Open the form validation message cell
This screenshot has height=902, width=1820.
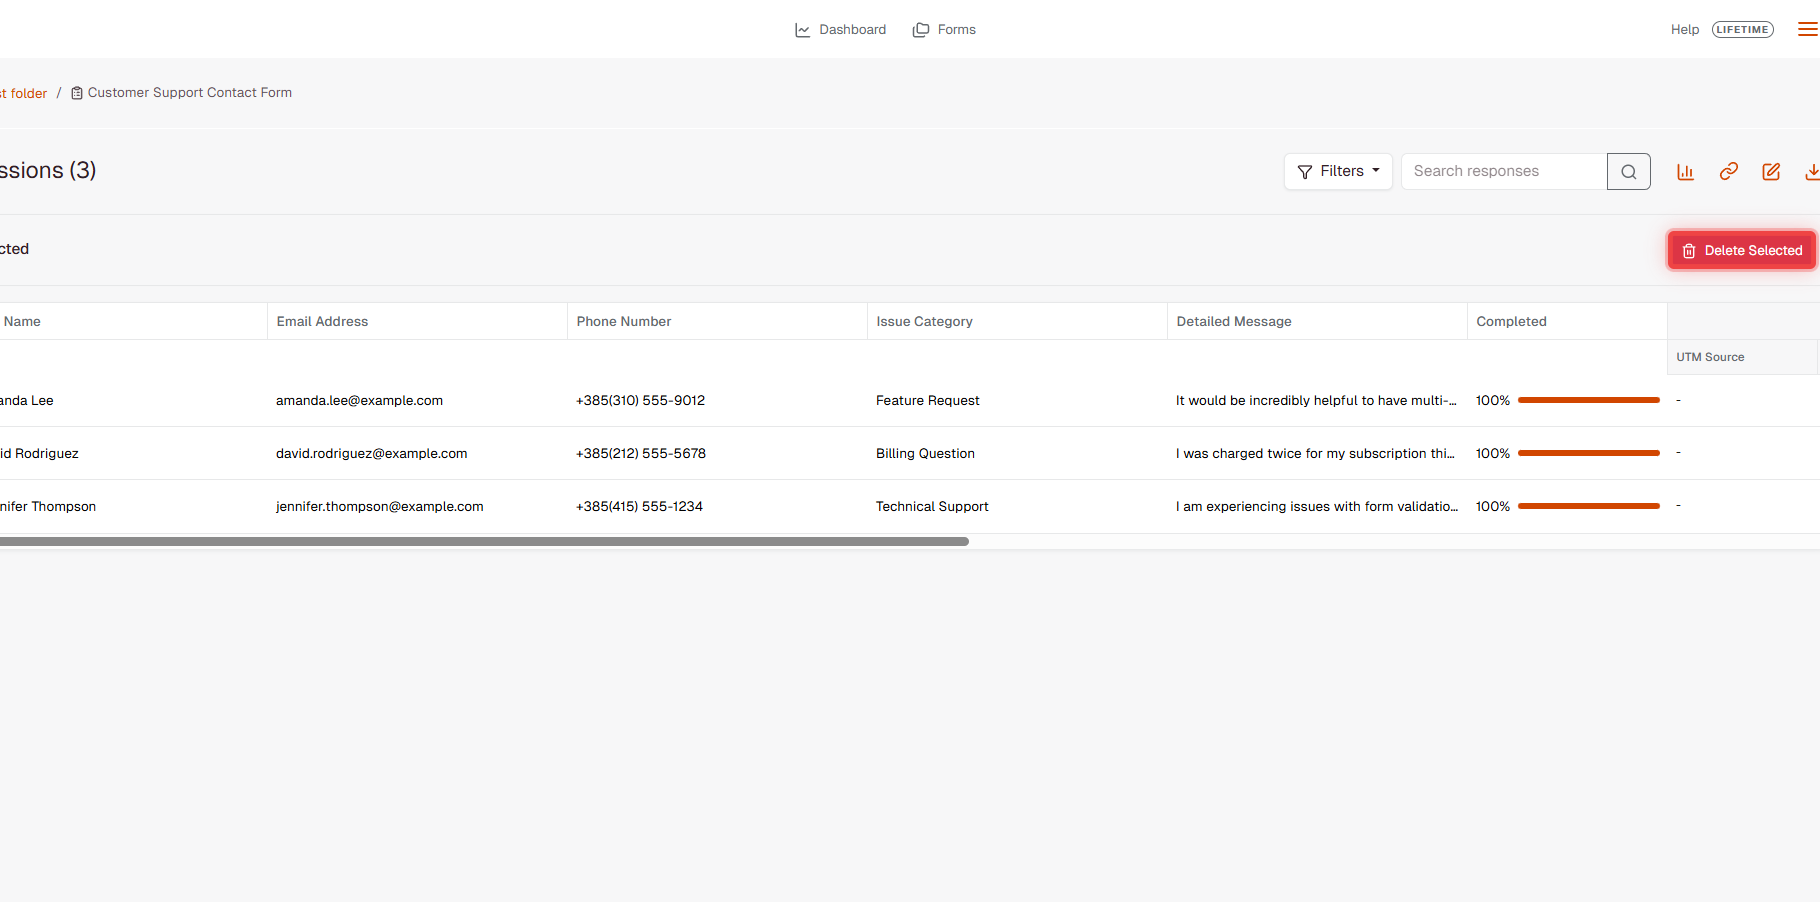tap(1317, 507)
